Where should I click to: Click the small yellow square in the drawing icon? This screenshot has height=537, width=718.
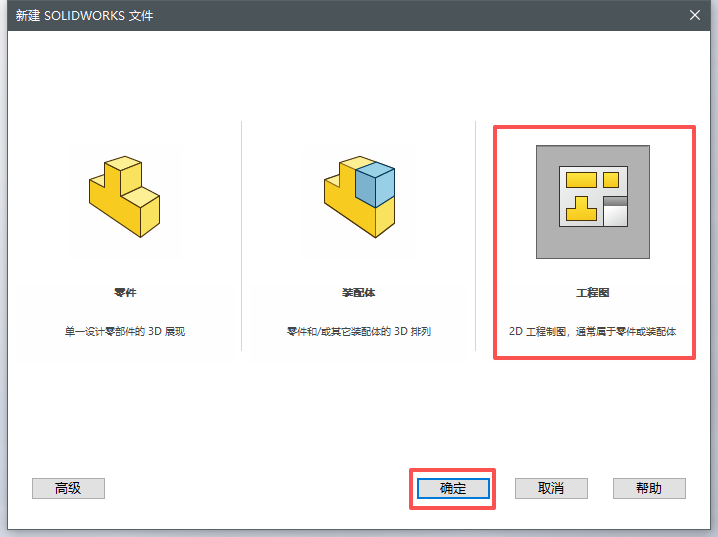coord(610,180)
